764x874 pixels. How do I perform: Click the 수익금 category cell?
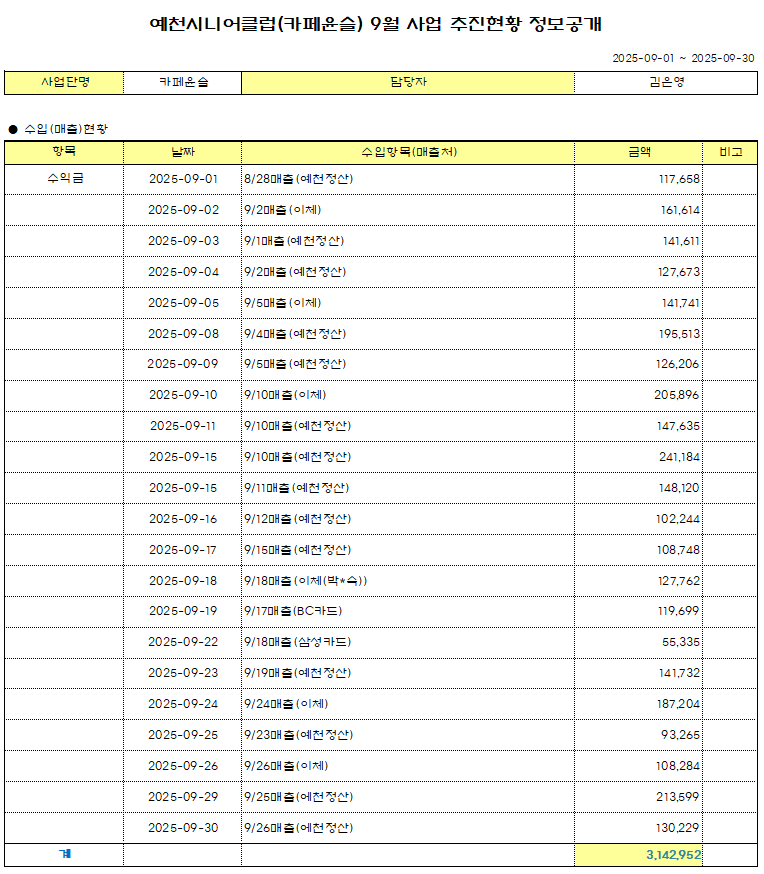click(x=64, y=179)
